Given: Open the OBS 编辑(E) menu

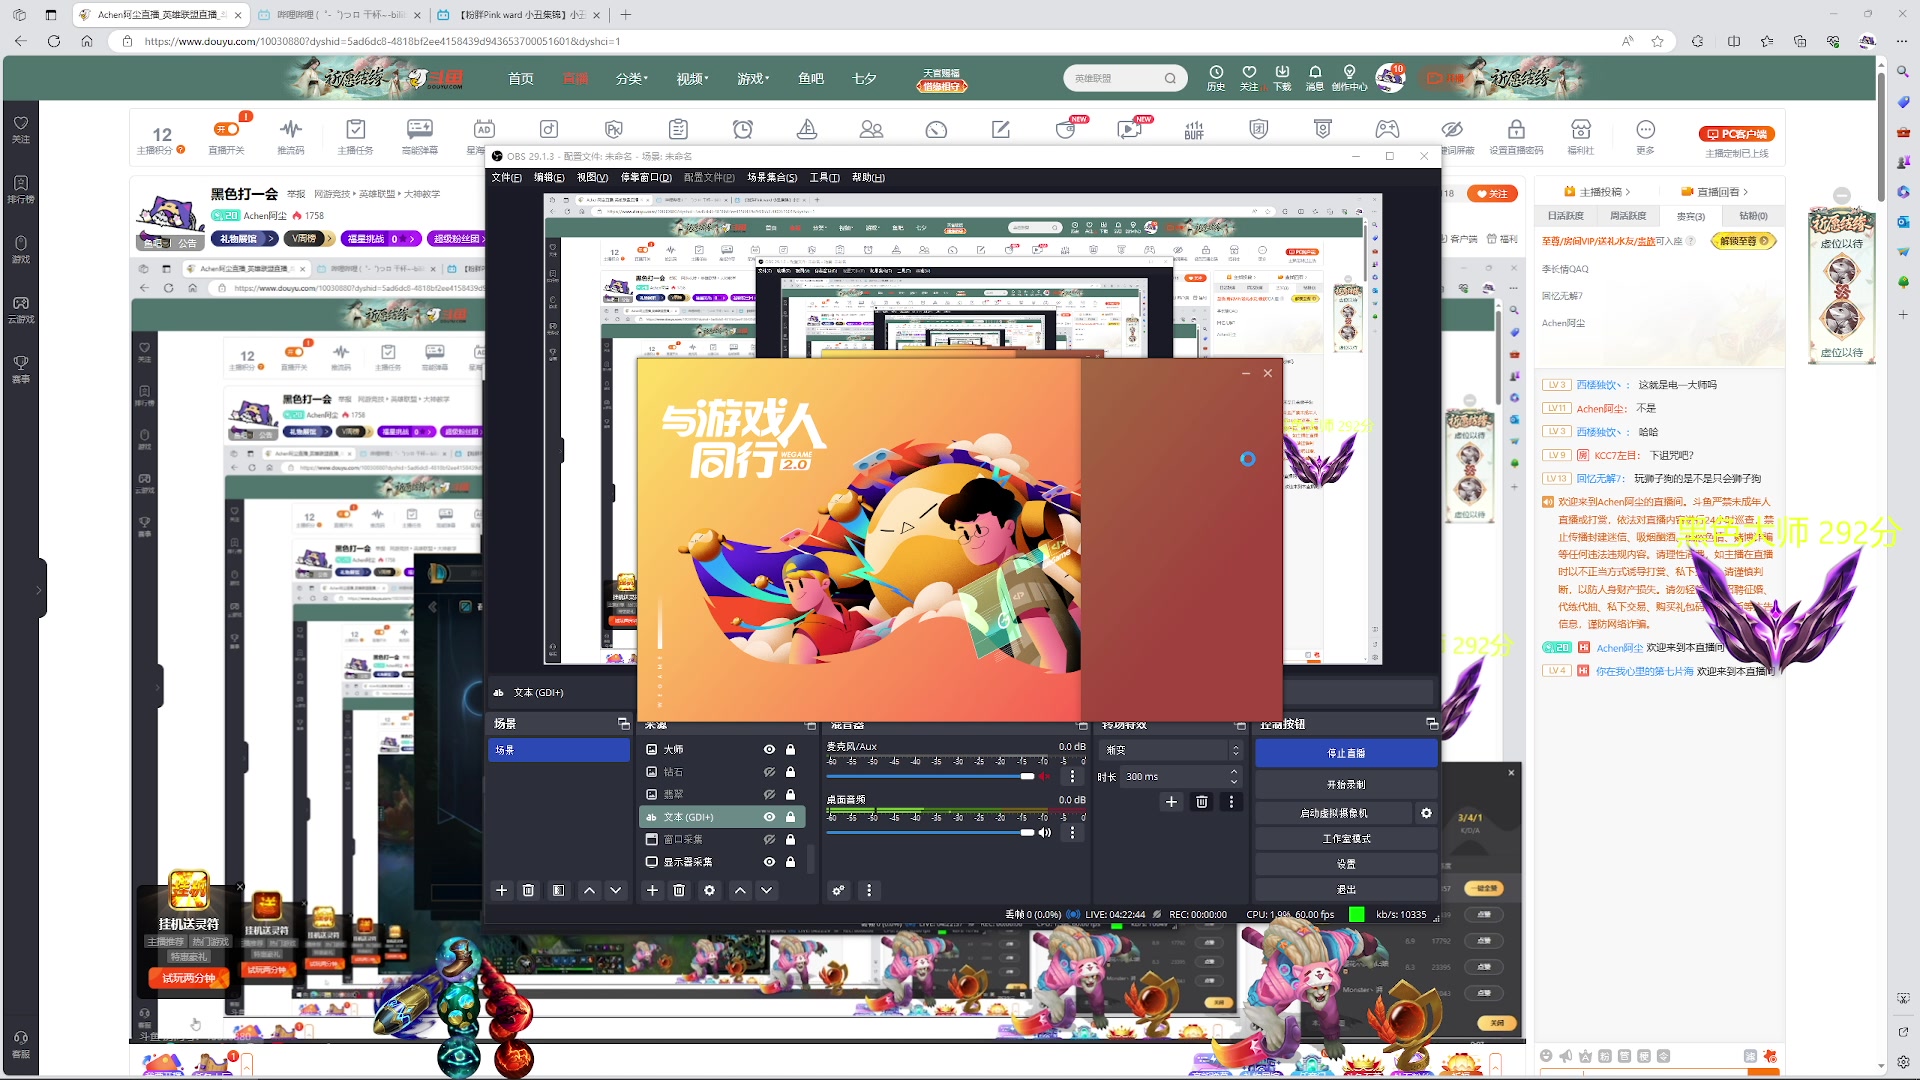Looking at the screenshot, I should pos(549,178).
